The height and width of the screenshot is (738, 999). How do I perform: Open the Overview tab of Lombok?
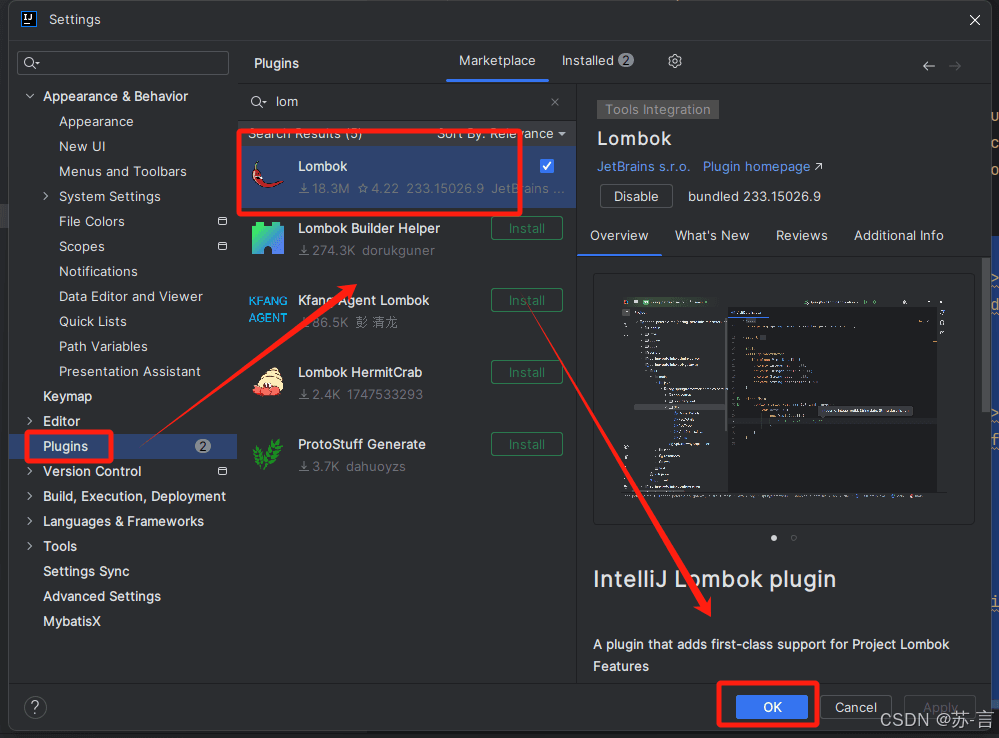click(619, 236)
